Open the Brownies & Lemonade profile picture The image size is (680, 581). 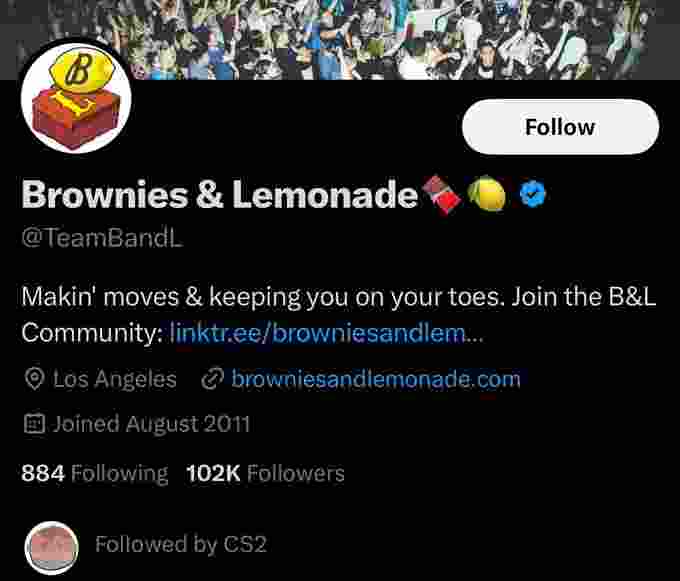point(76,97)
